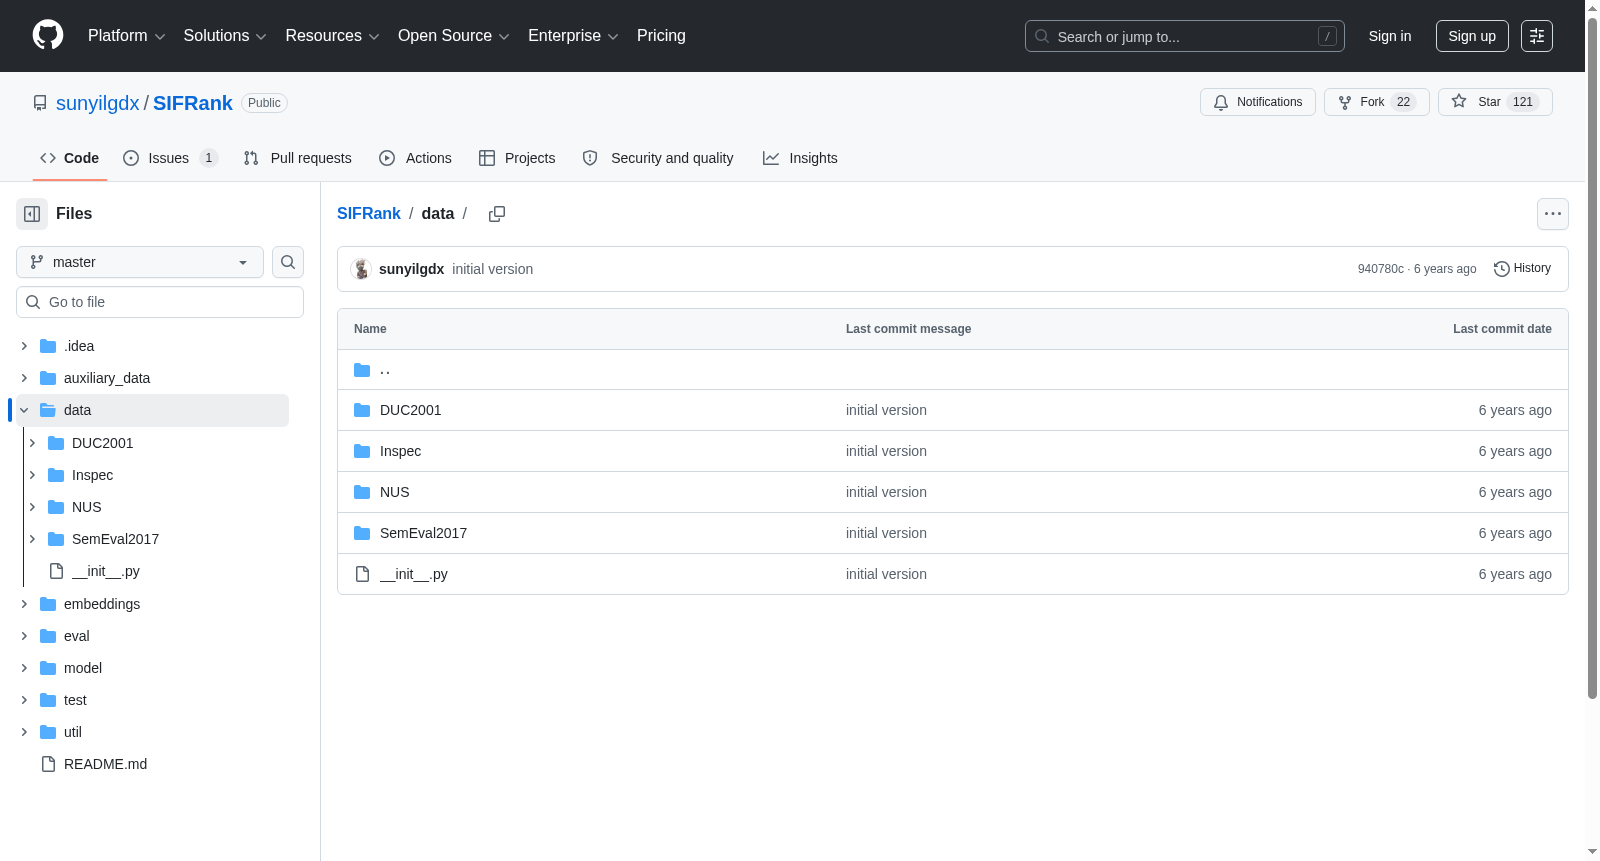Copy the data folder path
Screen dimensions: 1600x861
click(x=497, y=214)
